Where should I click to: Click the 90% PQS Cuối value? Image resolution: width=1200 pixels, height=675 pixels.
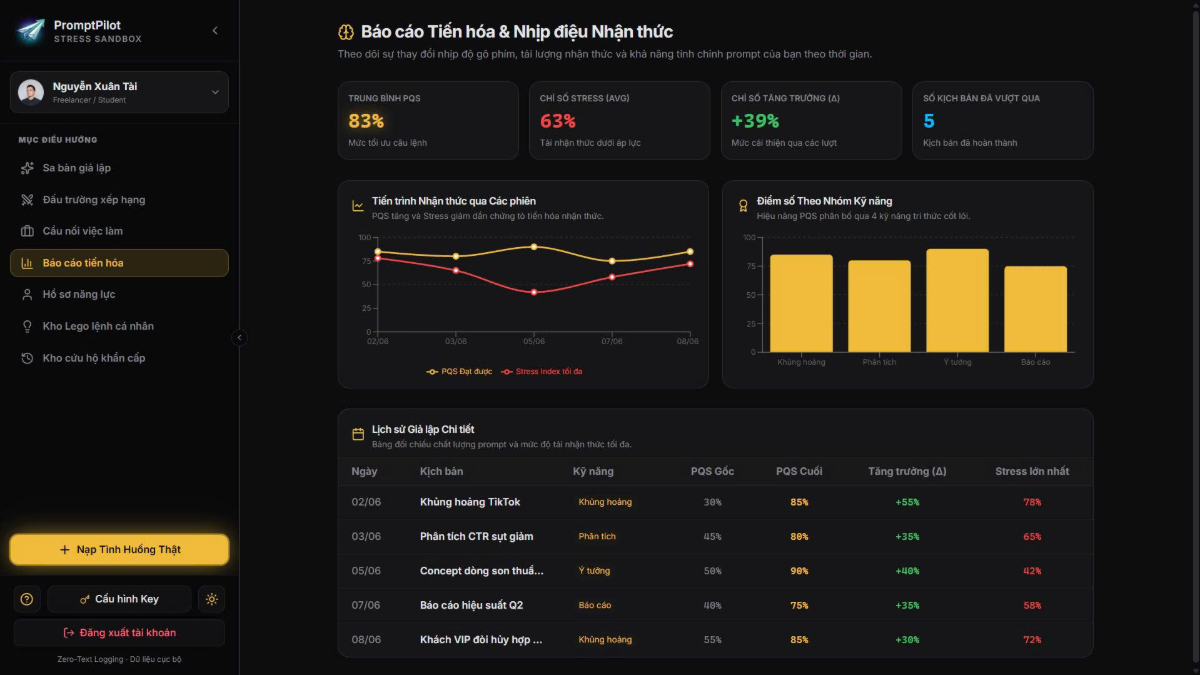click(799, 571)
